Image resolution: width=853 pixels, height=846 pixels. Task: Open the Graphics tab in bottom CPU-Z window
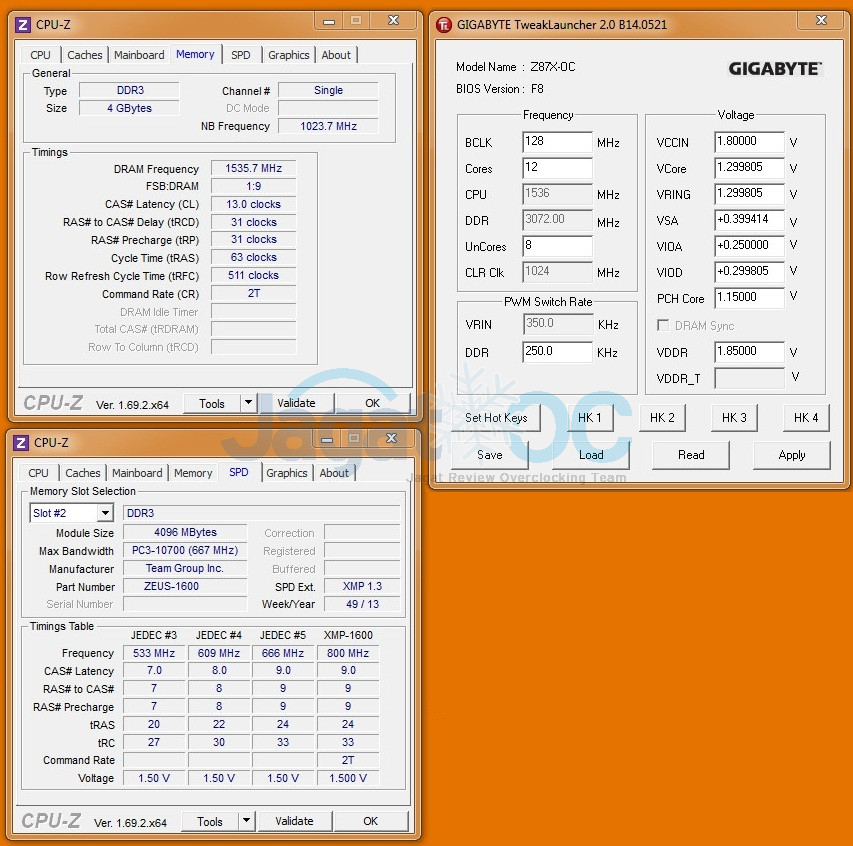pos(287,473)
